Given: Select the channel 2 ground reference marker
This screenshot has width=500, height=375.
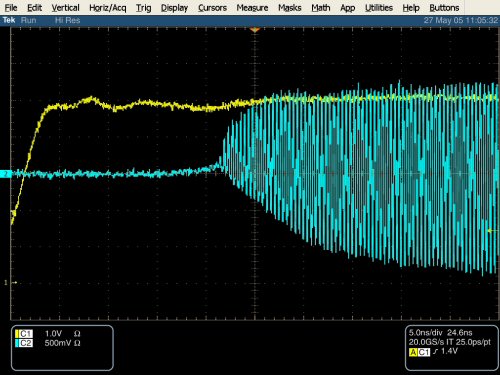Looking at the screenshot, I should (x=6, y=174).
